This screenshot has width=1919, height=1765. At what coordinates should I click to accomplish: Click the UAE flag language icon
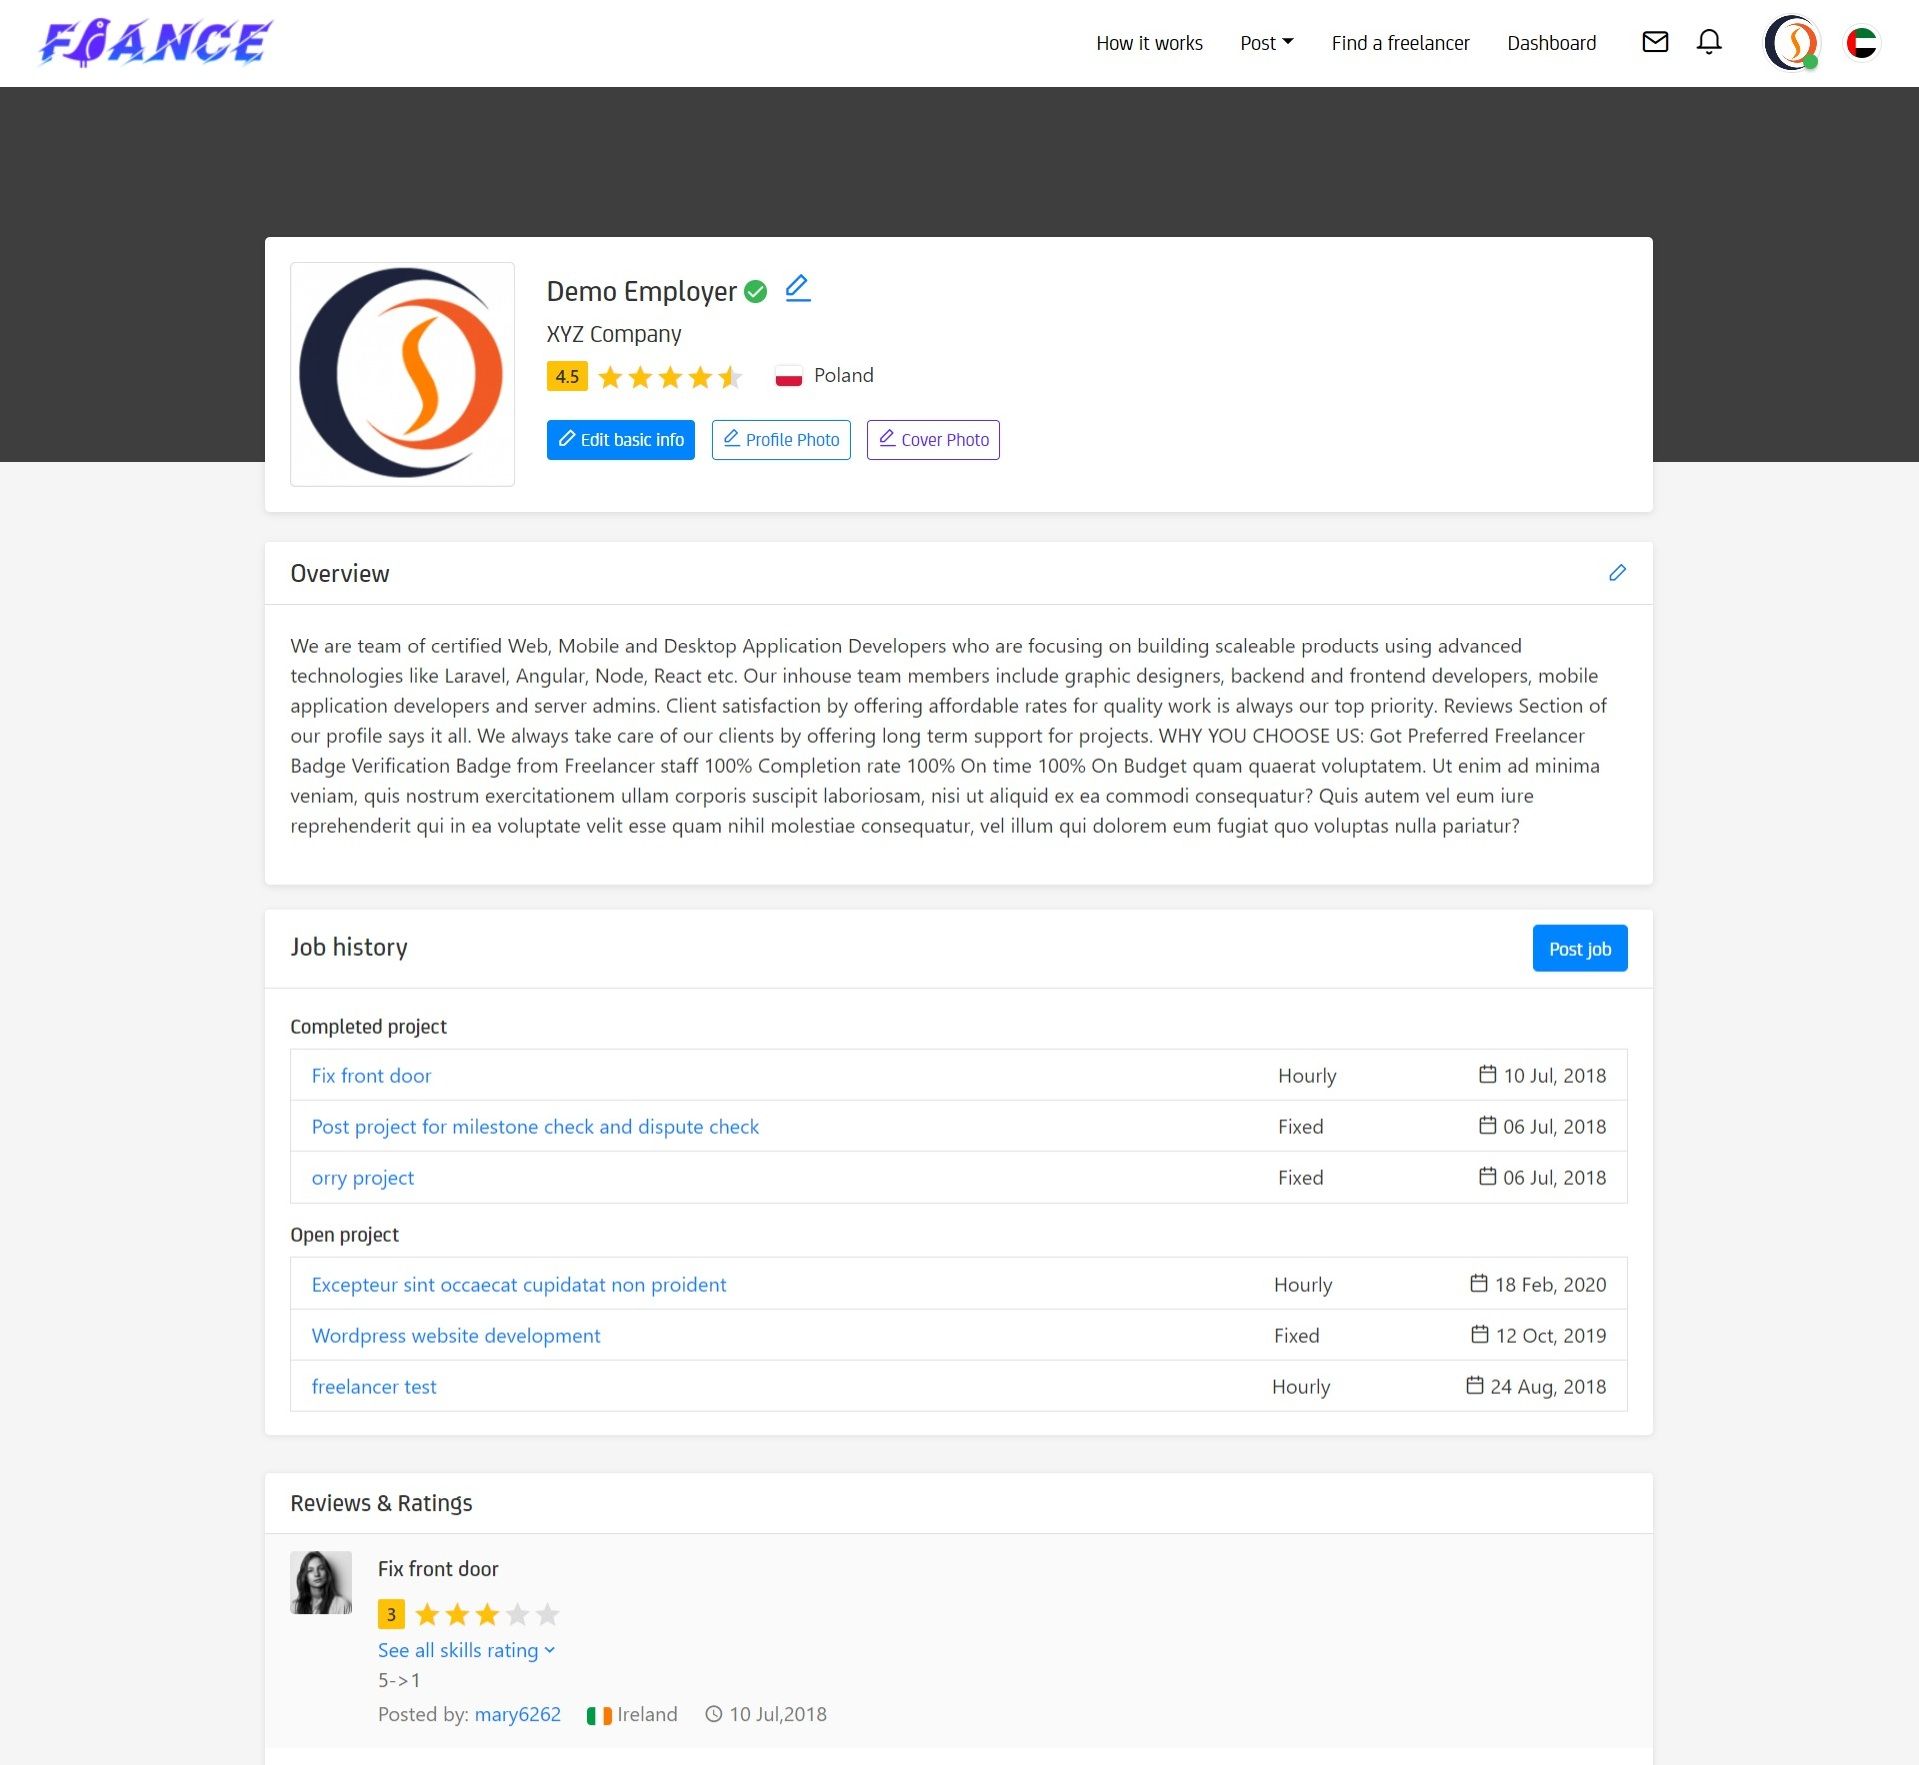(x=1861, y=43)
